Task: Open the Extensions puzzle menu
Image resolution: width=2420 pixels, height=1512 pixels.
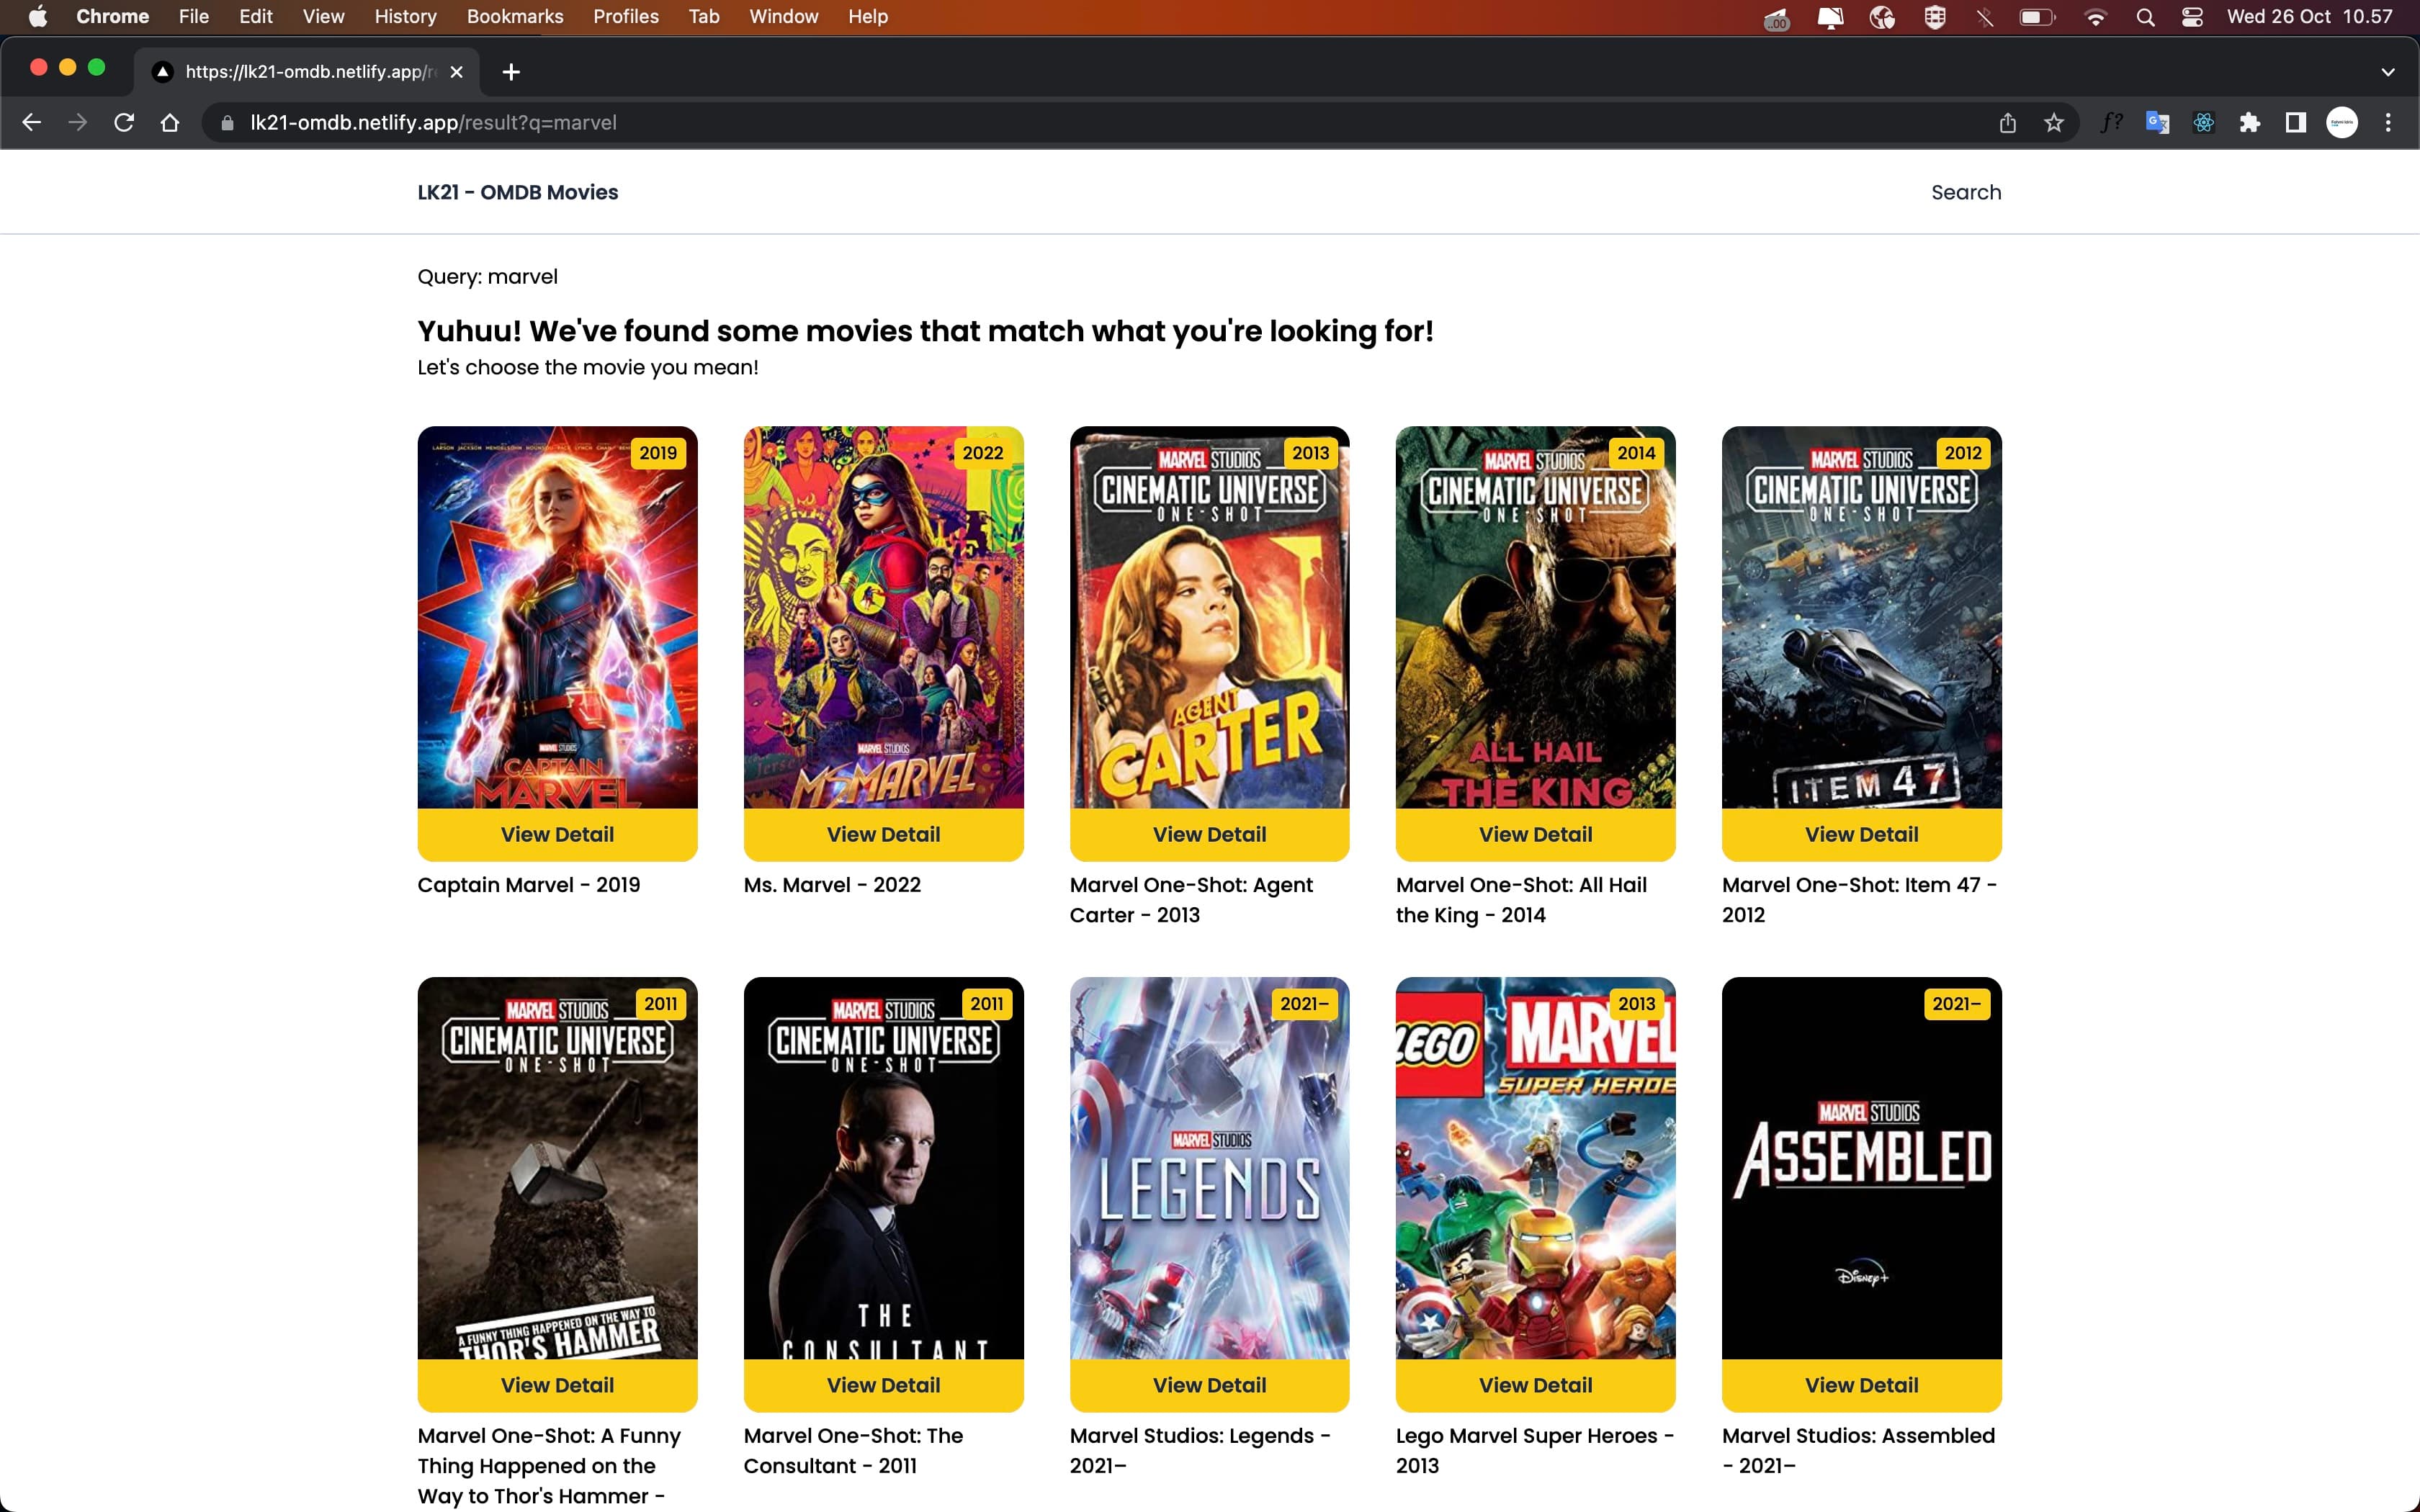Action: pos(2249,122)
